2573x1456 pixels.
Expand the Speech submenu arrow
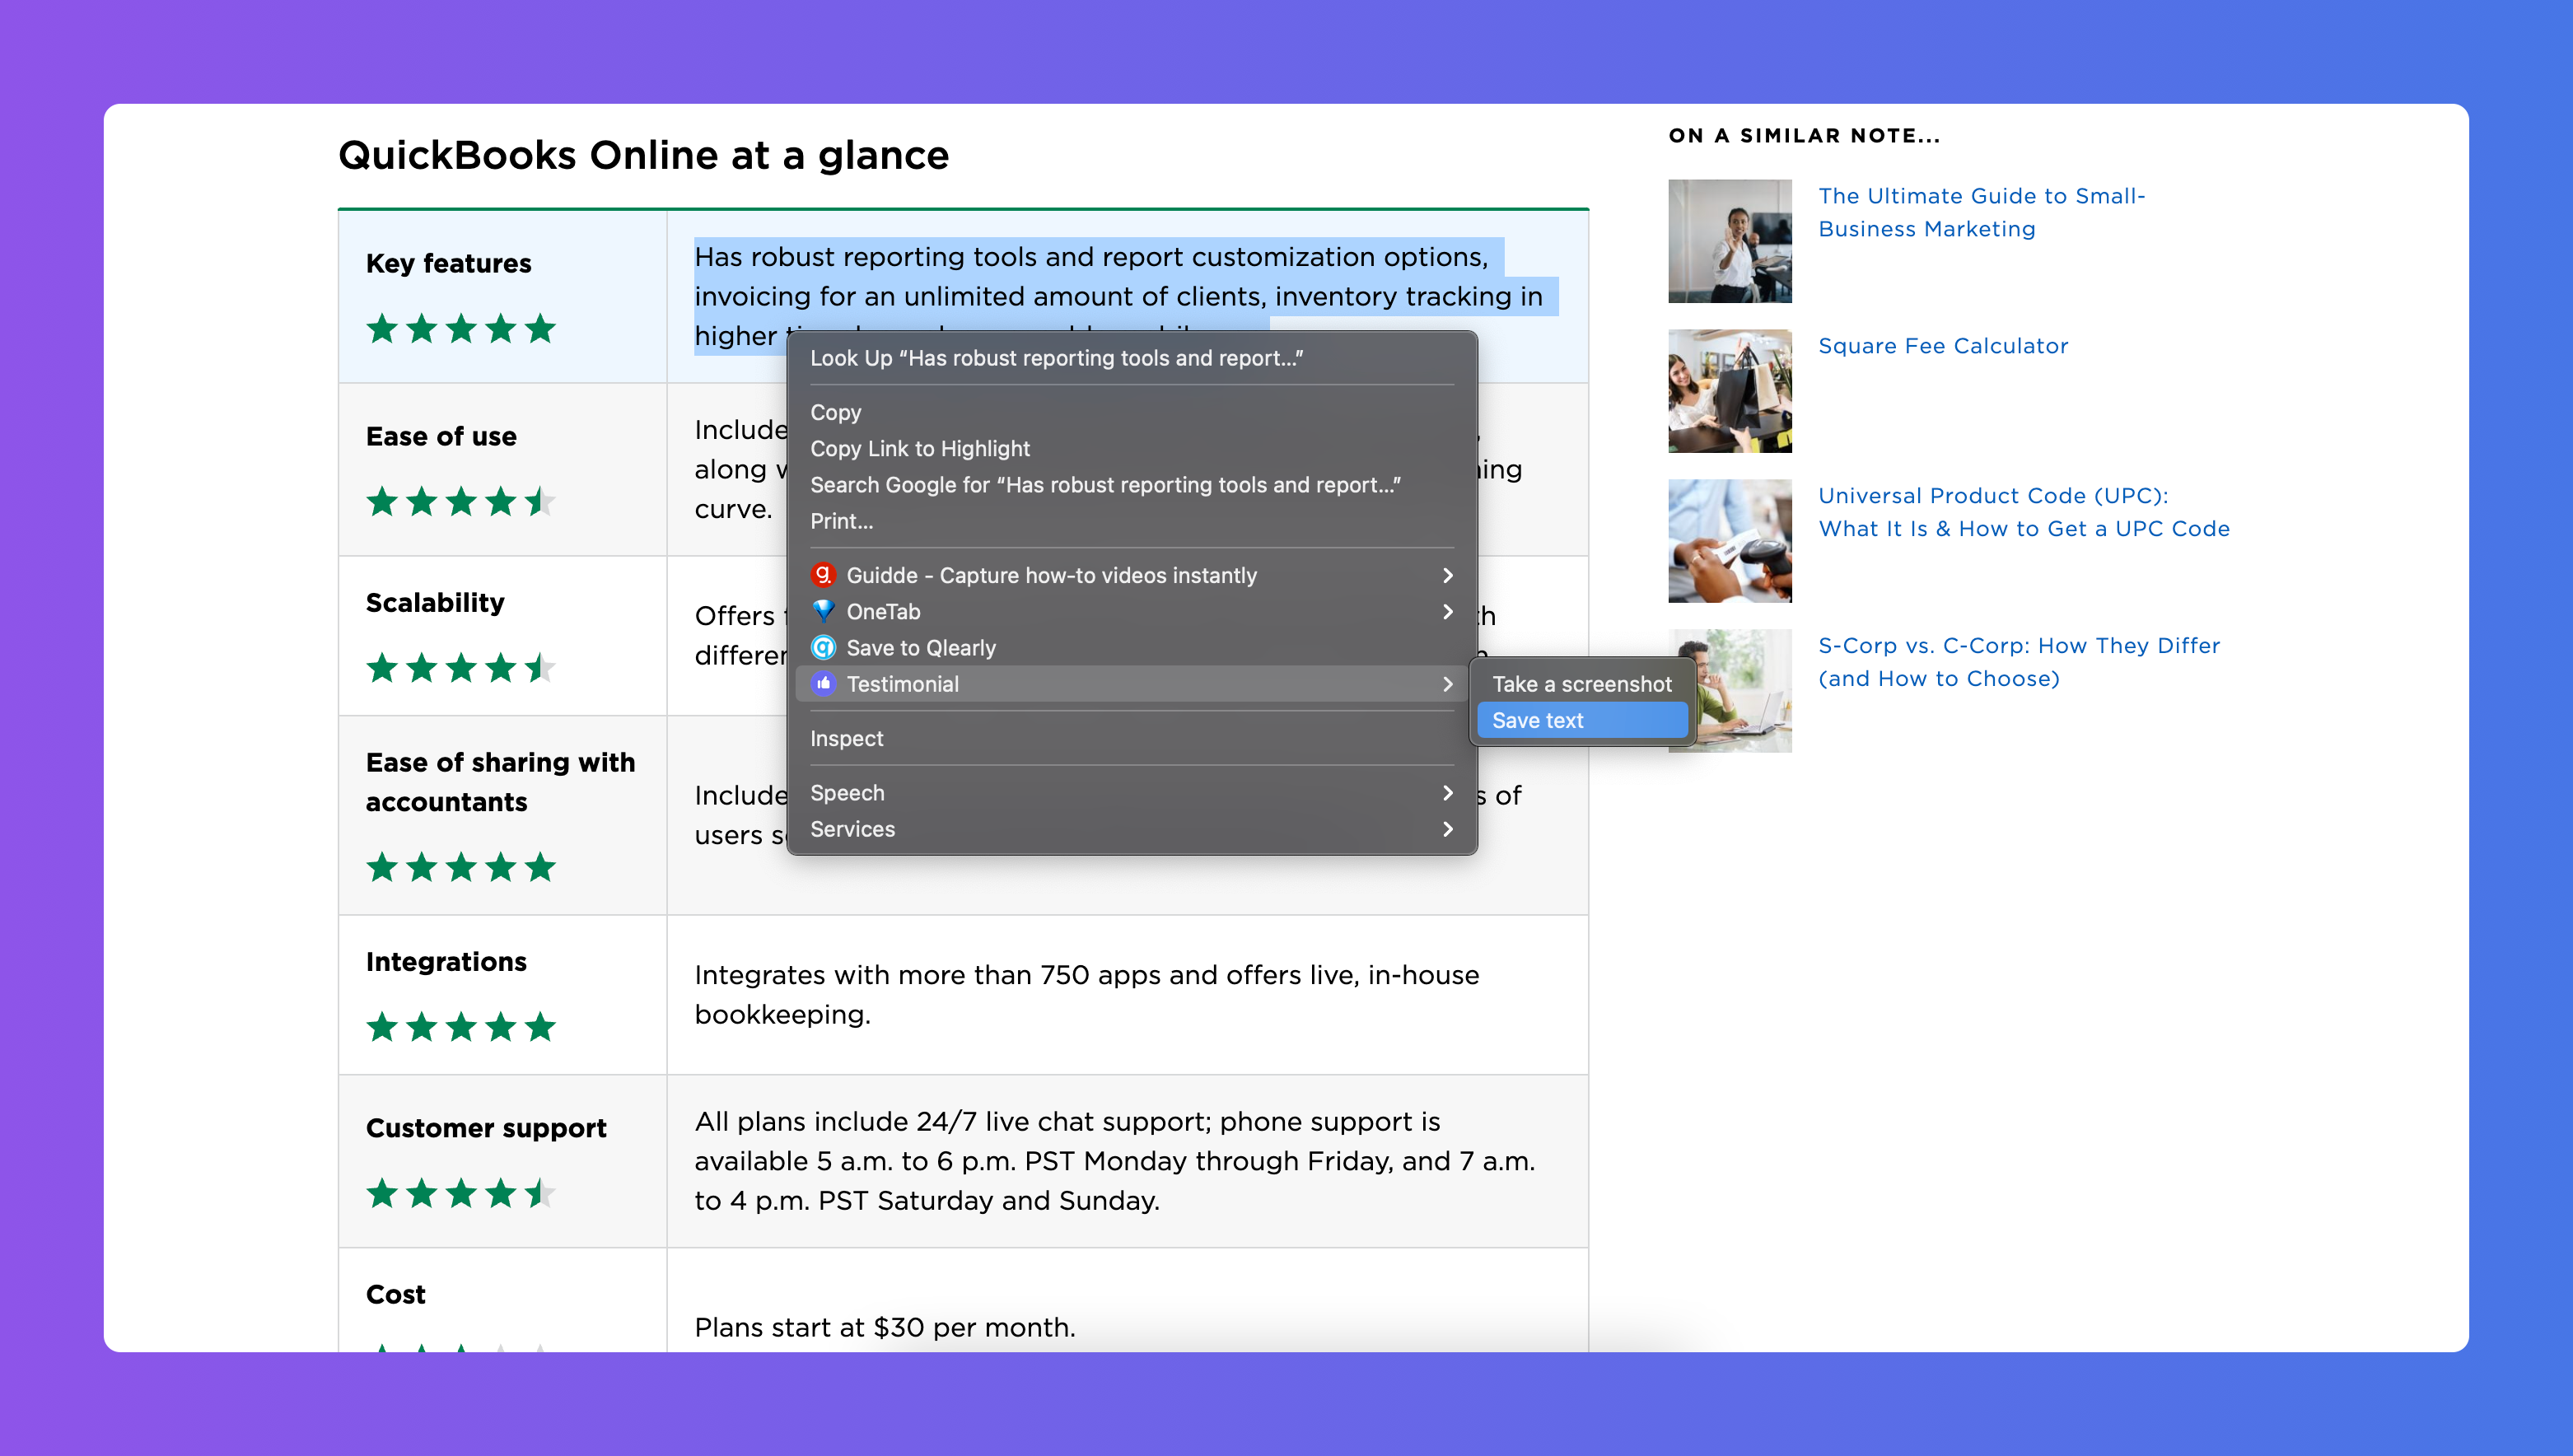point(1447,793)
